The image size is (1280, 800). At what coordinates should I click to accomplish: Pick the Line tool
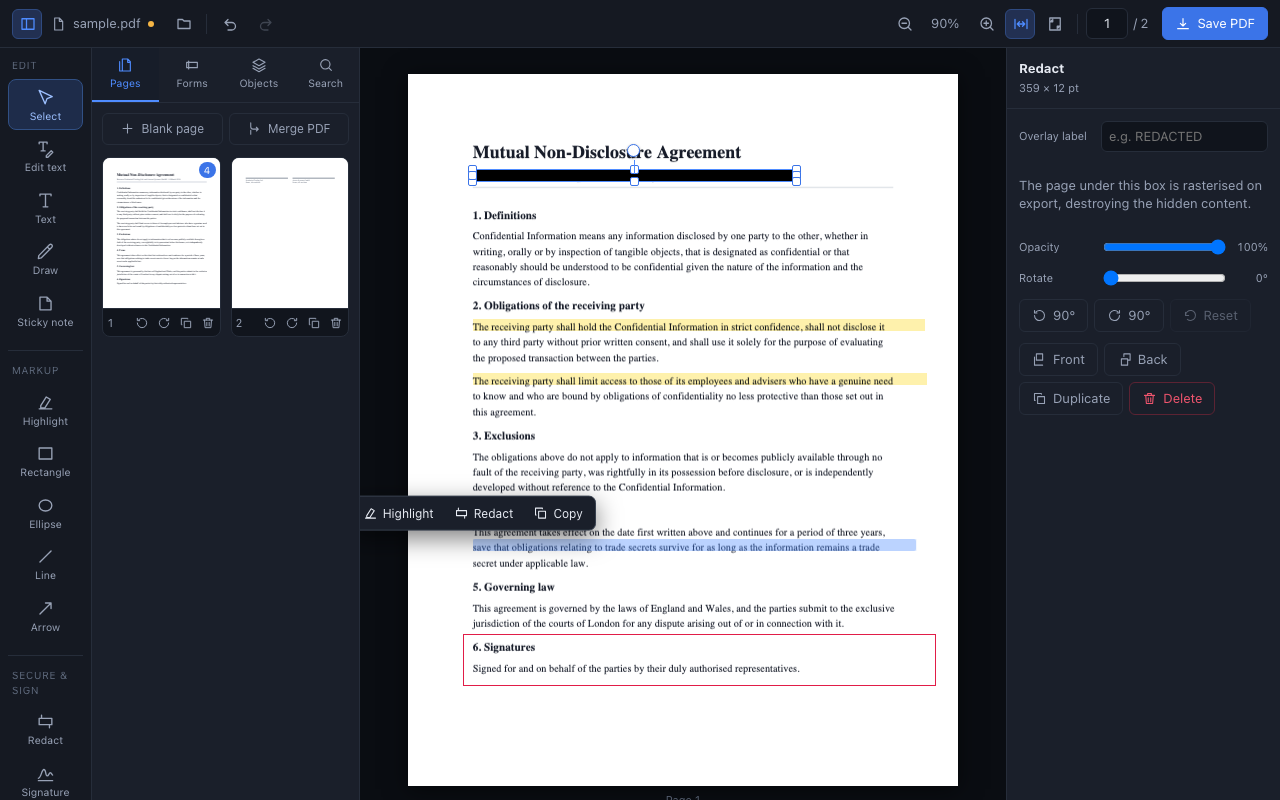click(x=45, y=564)
